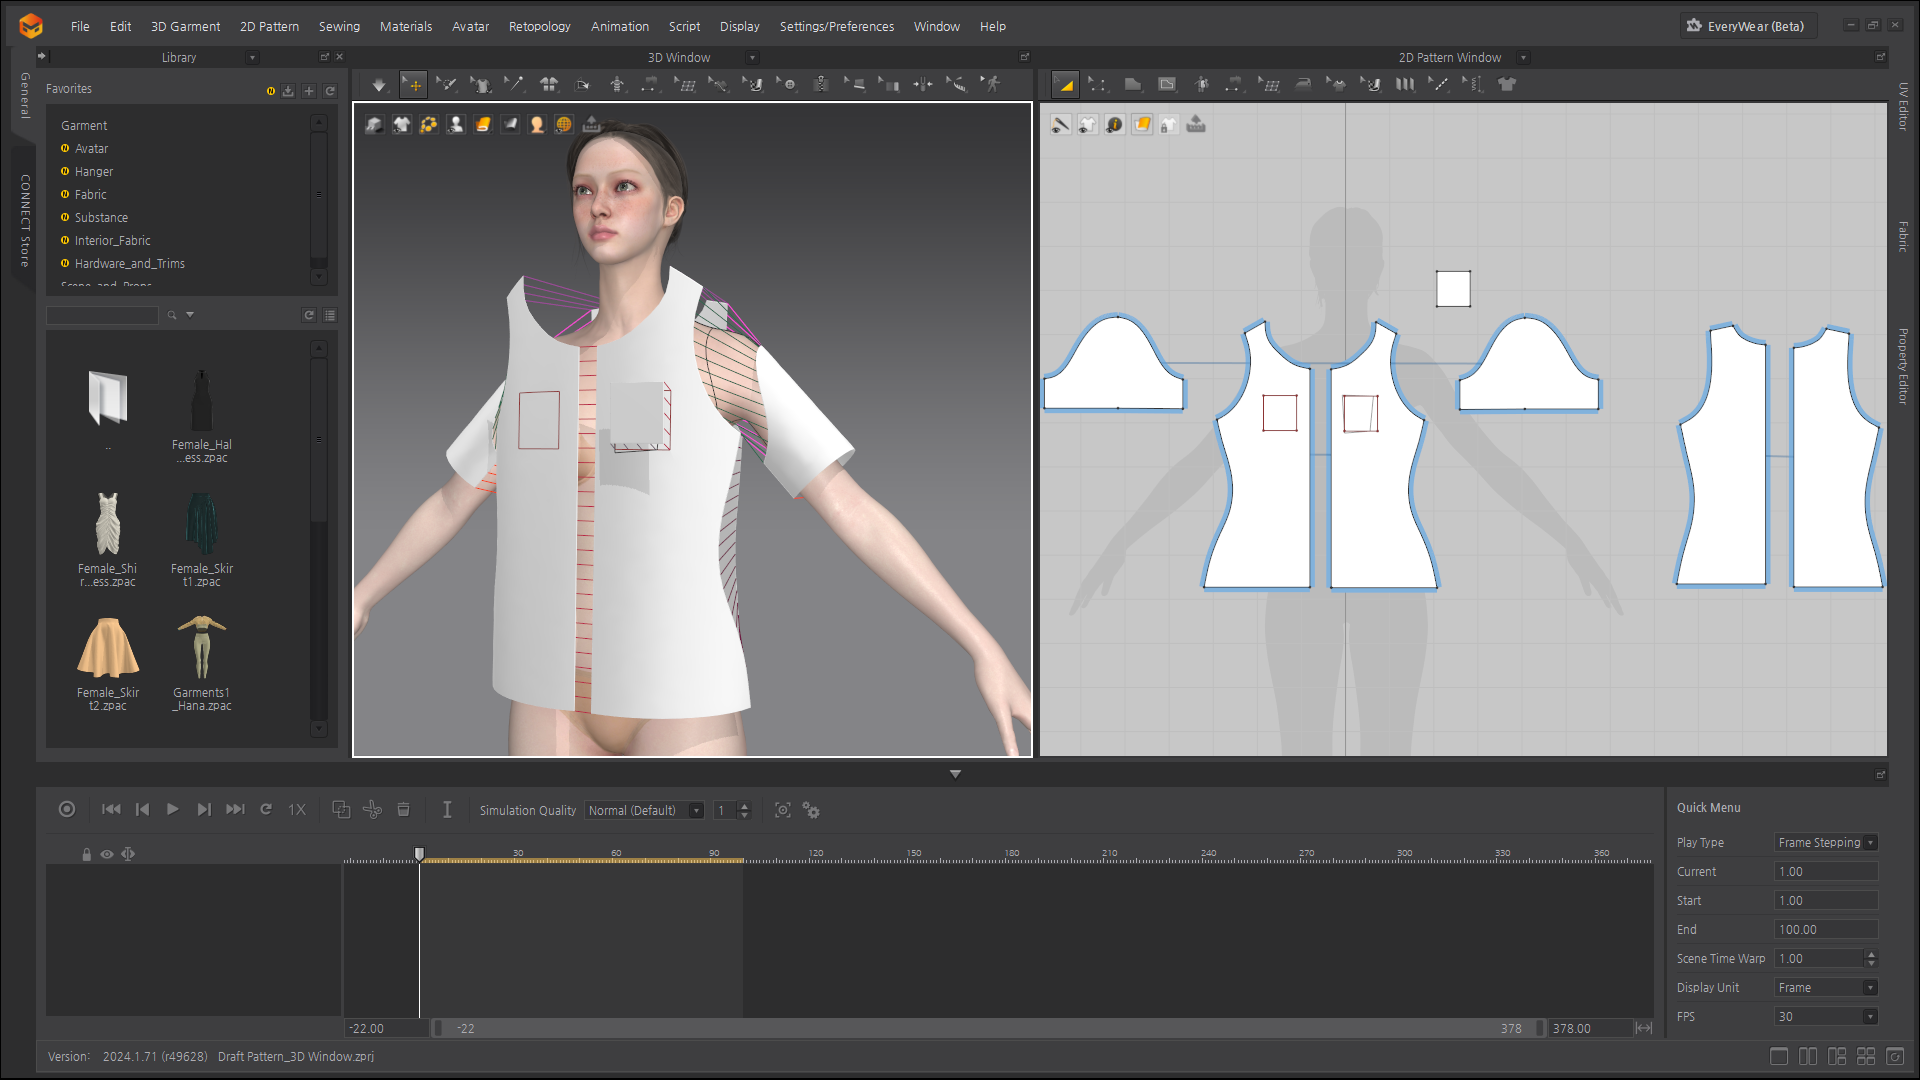
Task: Click the trash delete keyframe icon
Action: click(x=403, y=810)
